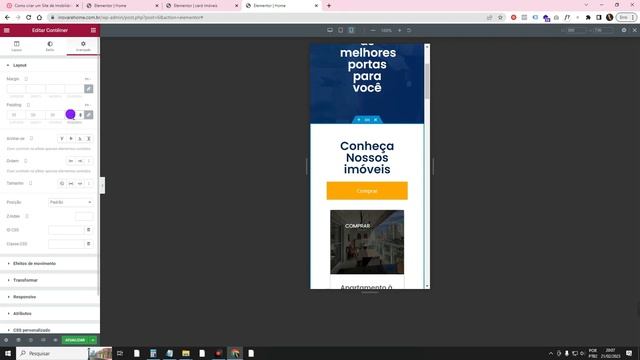Open Windows Start menu

[8, 353]
